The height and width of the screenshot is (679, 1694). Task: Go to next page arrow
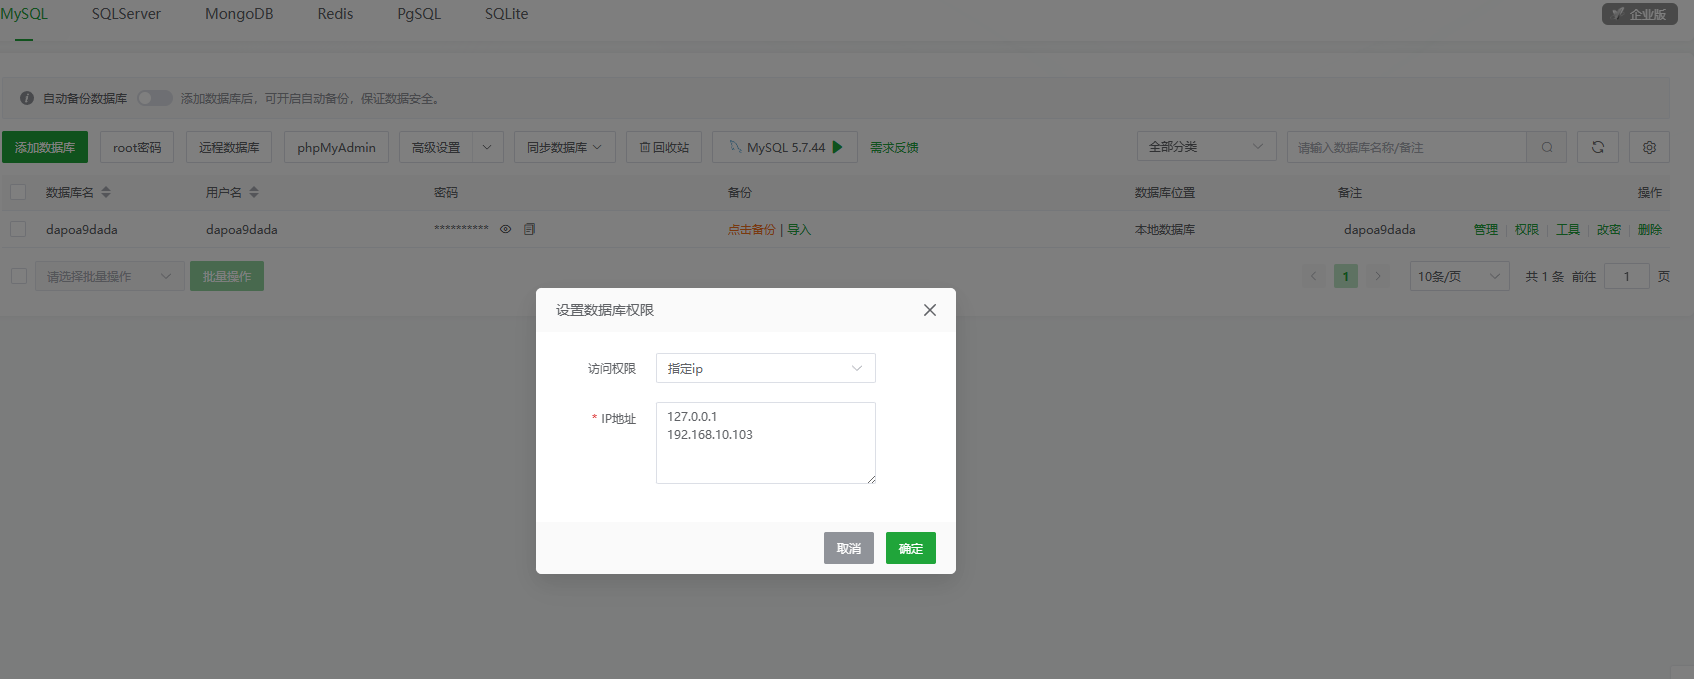click(1378, 276)
